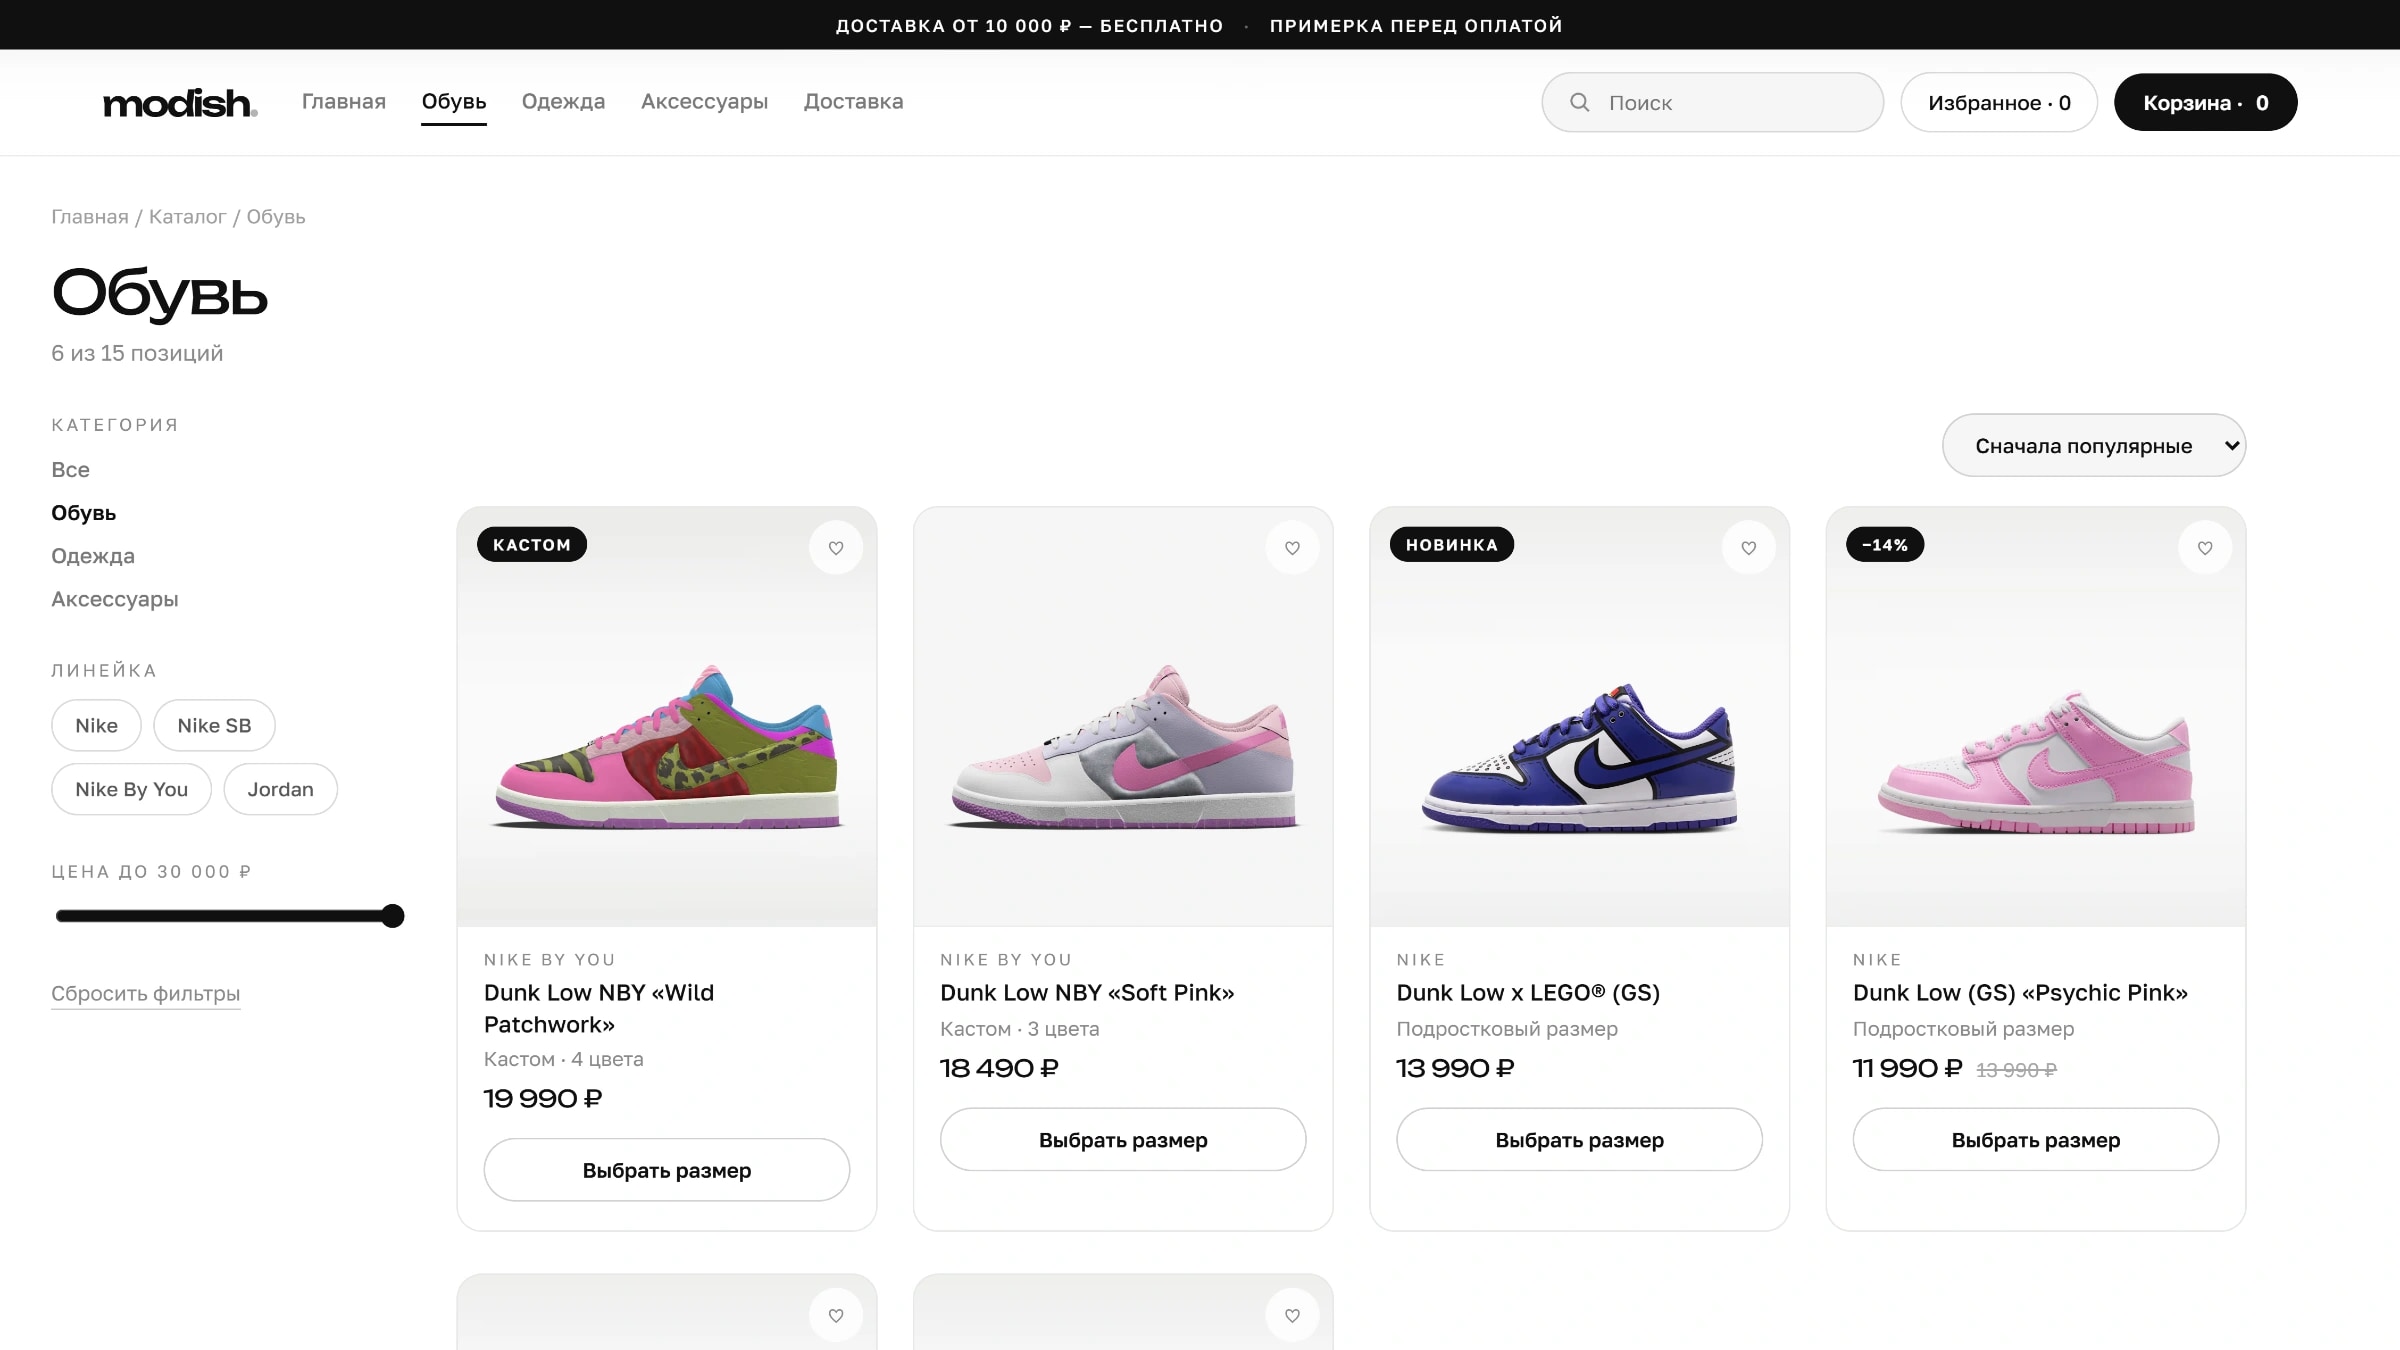
Task: Choose sidebar category Обувь
Action: pos(83,512)
